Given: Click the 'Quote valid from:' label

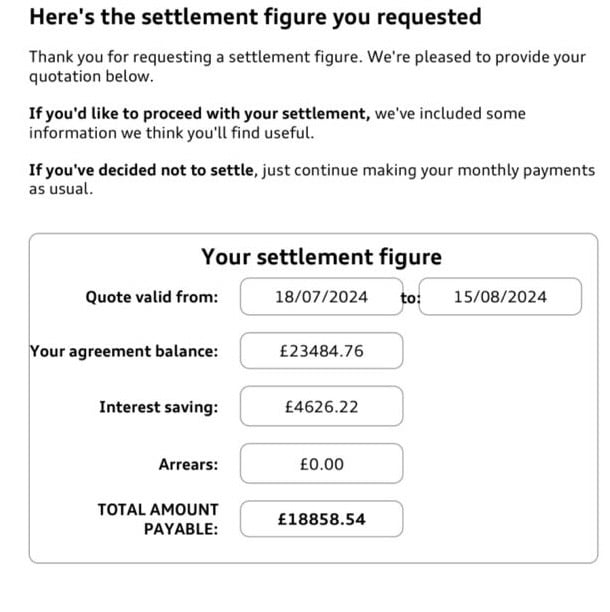Looking at the screenshot, I should 152,297.
